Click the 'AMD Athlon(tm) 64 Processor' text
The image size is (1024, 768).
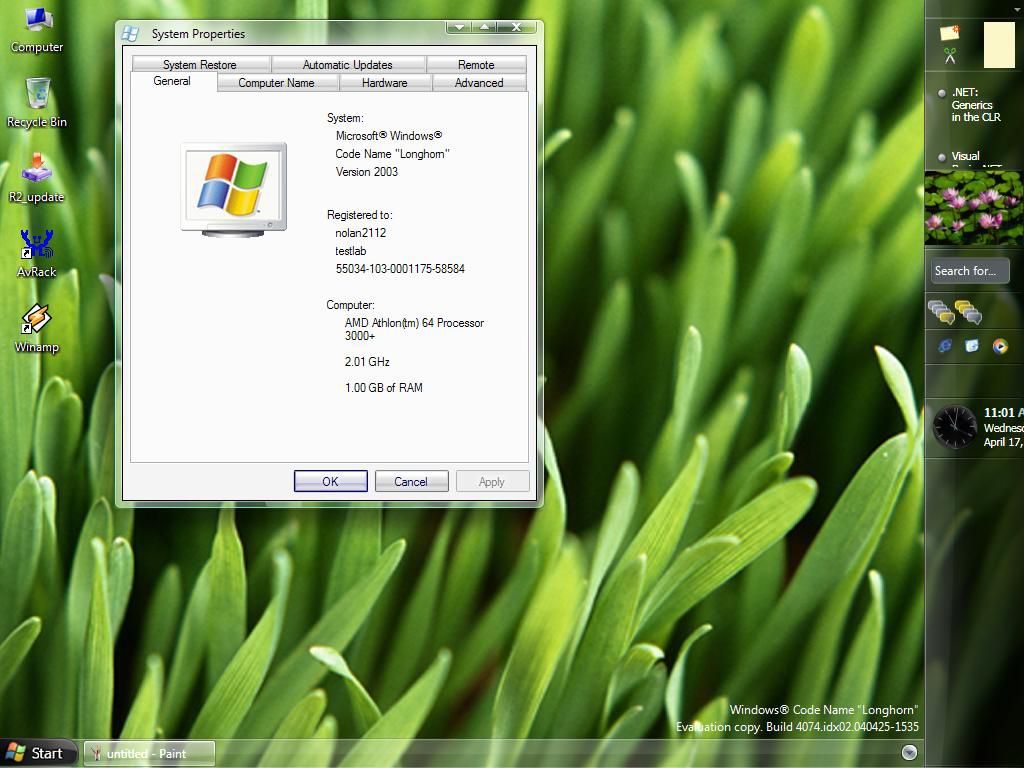click(x=415, y=323)
